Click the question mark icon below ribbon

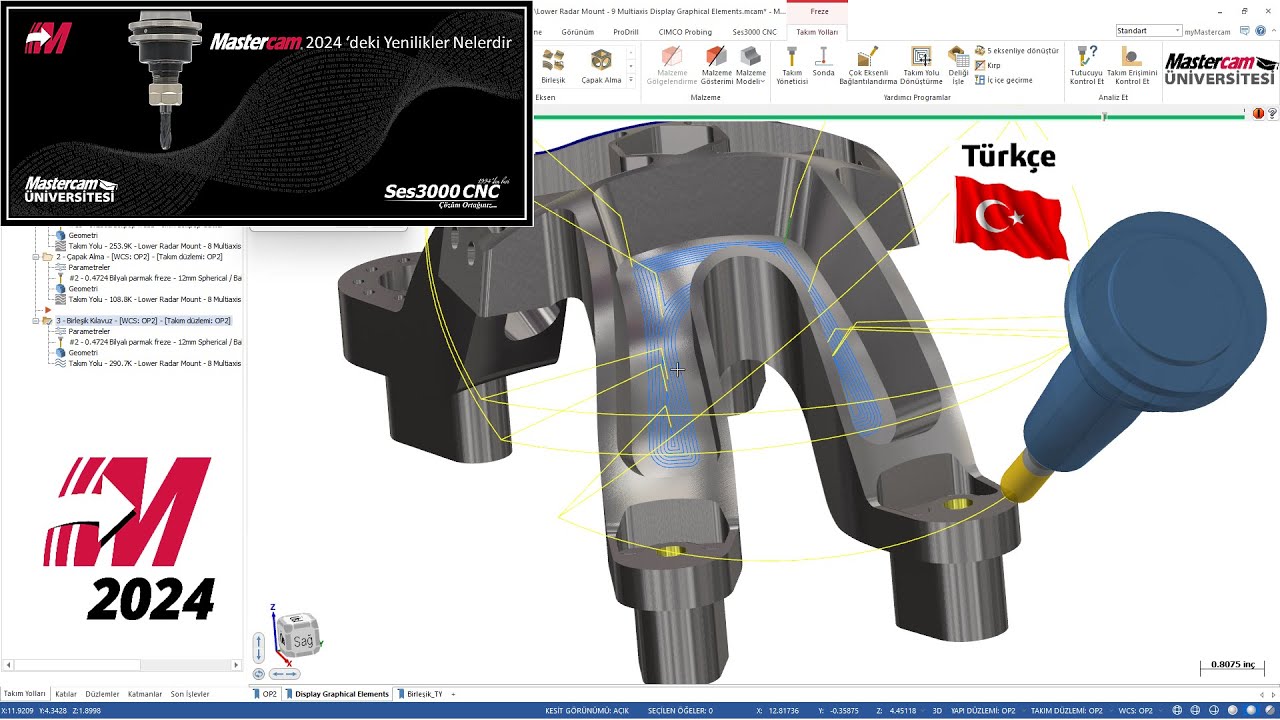point(1272,114)
